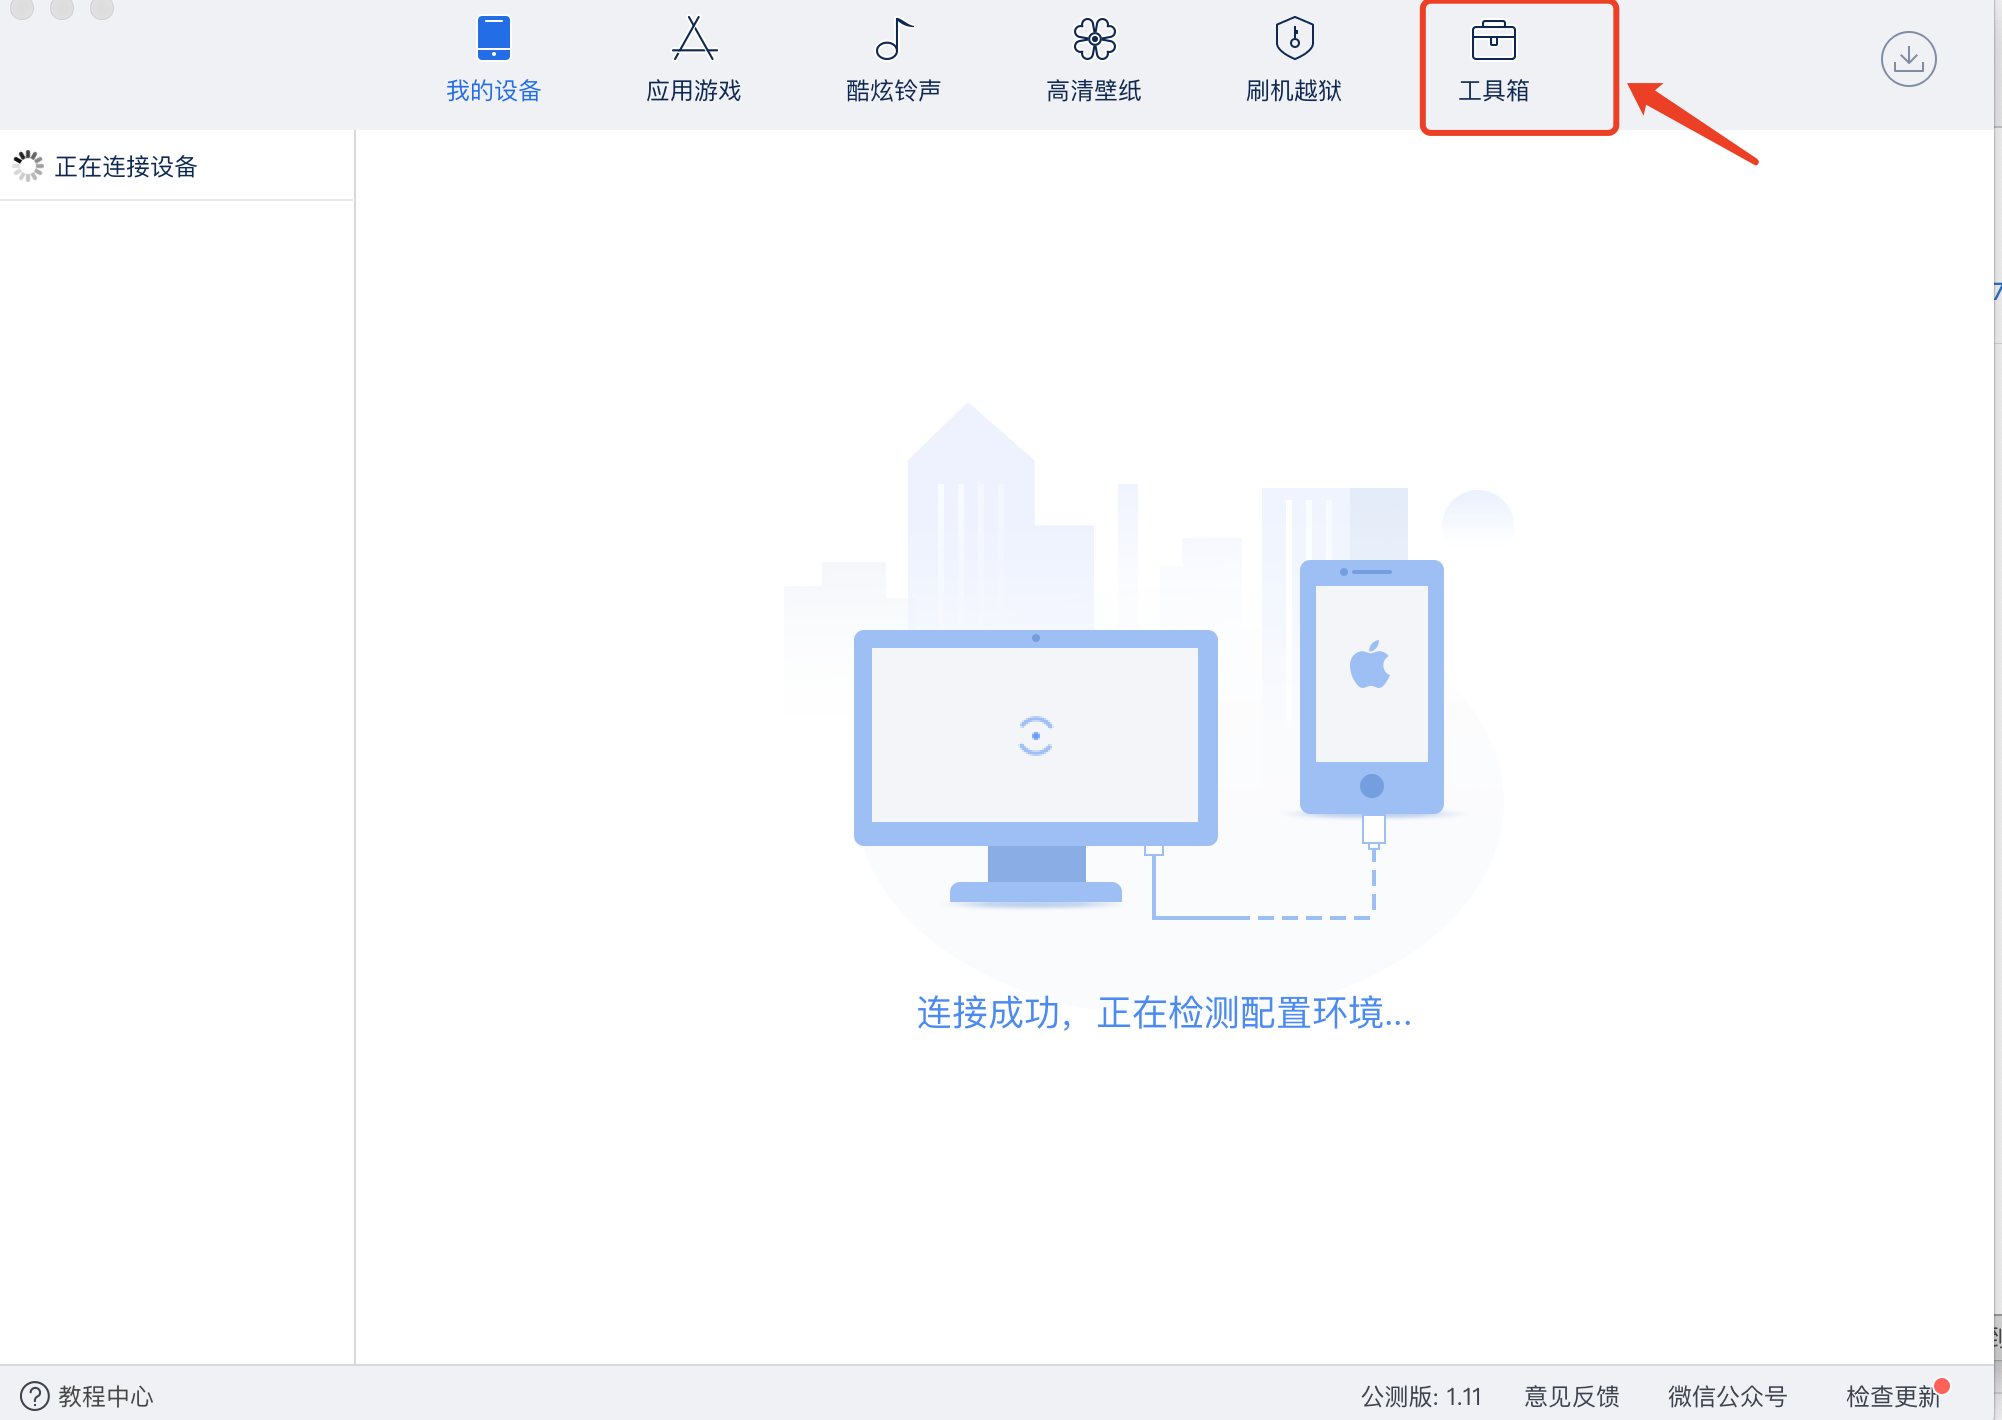Open the 高清壁纸 flower icon
Screen dimensions: 2002x1420
[1094, 38]
